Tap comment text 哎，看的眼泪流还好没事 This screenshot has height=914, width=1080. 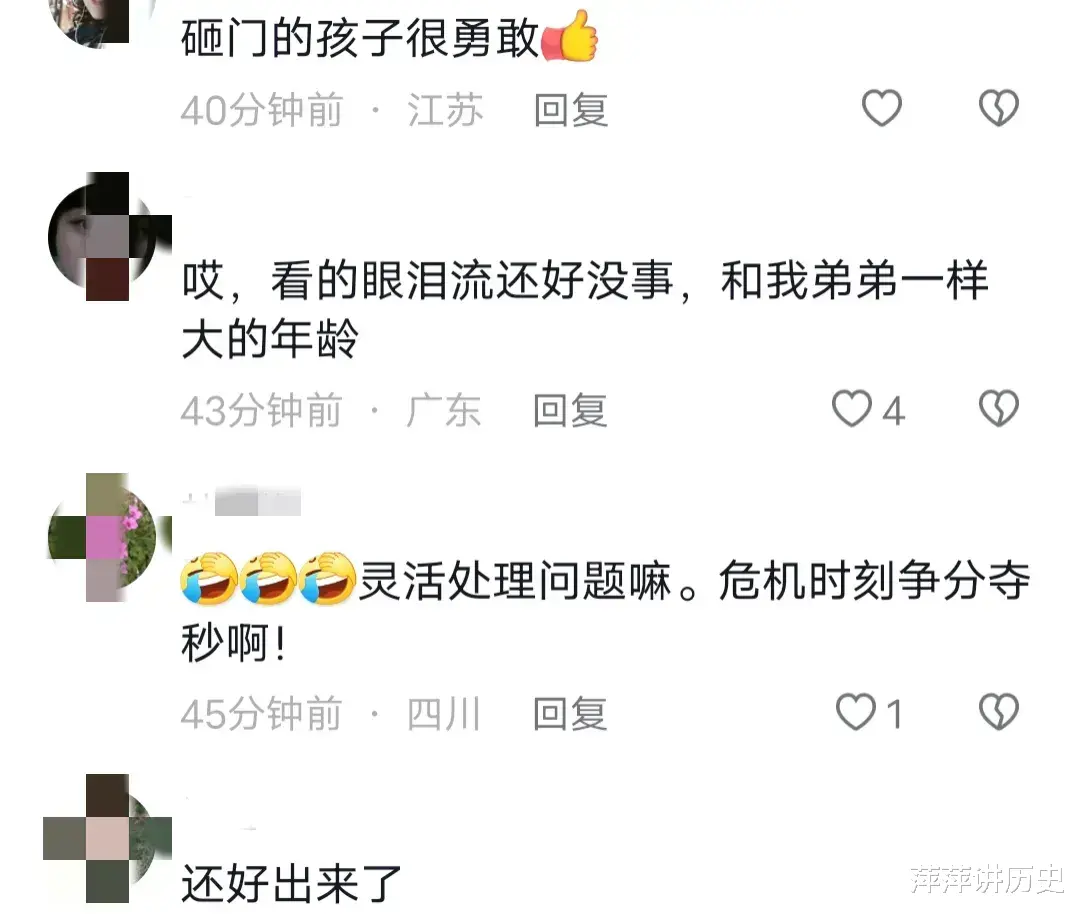point(428,282)
